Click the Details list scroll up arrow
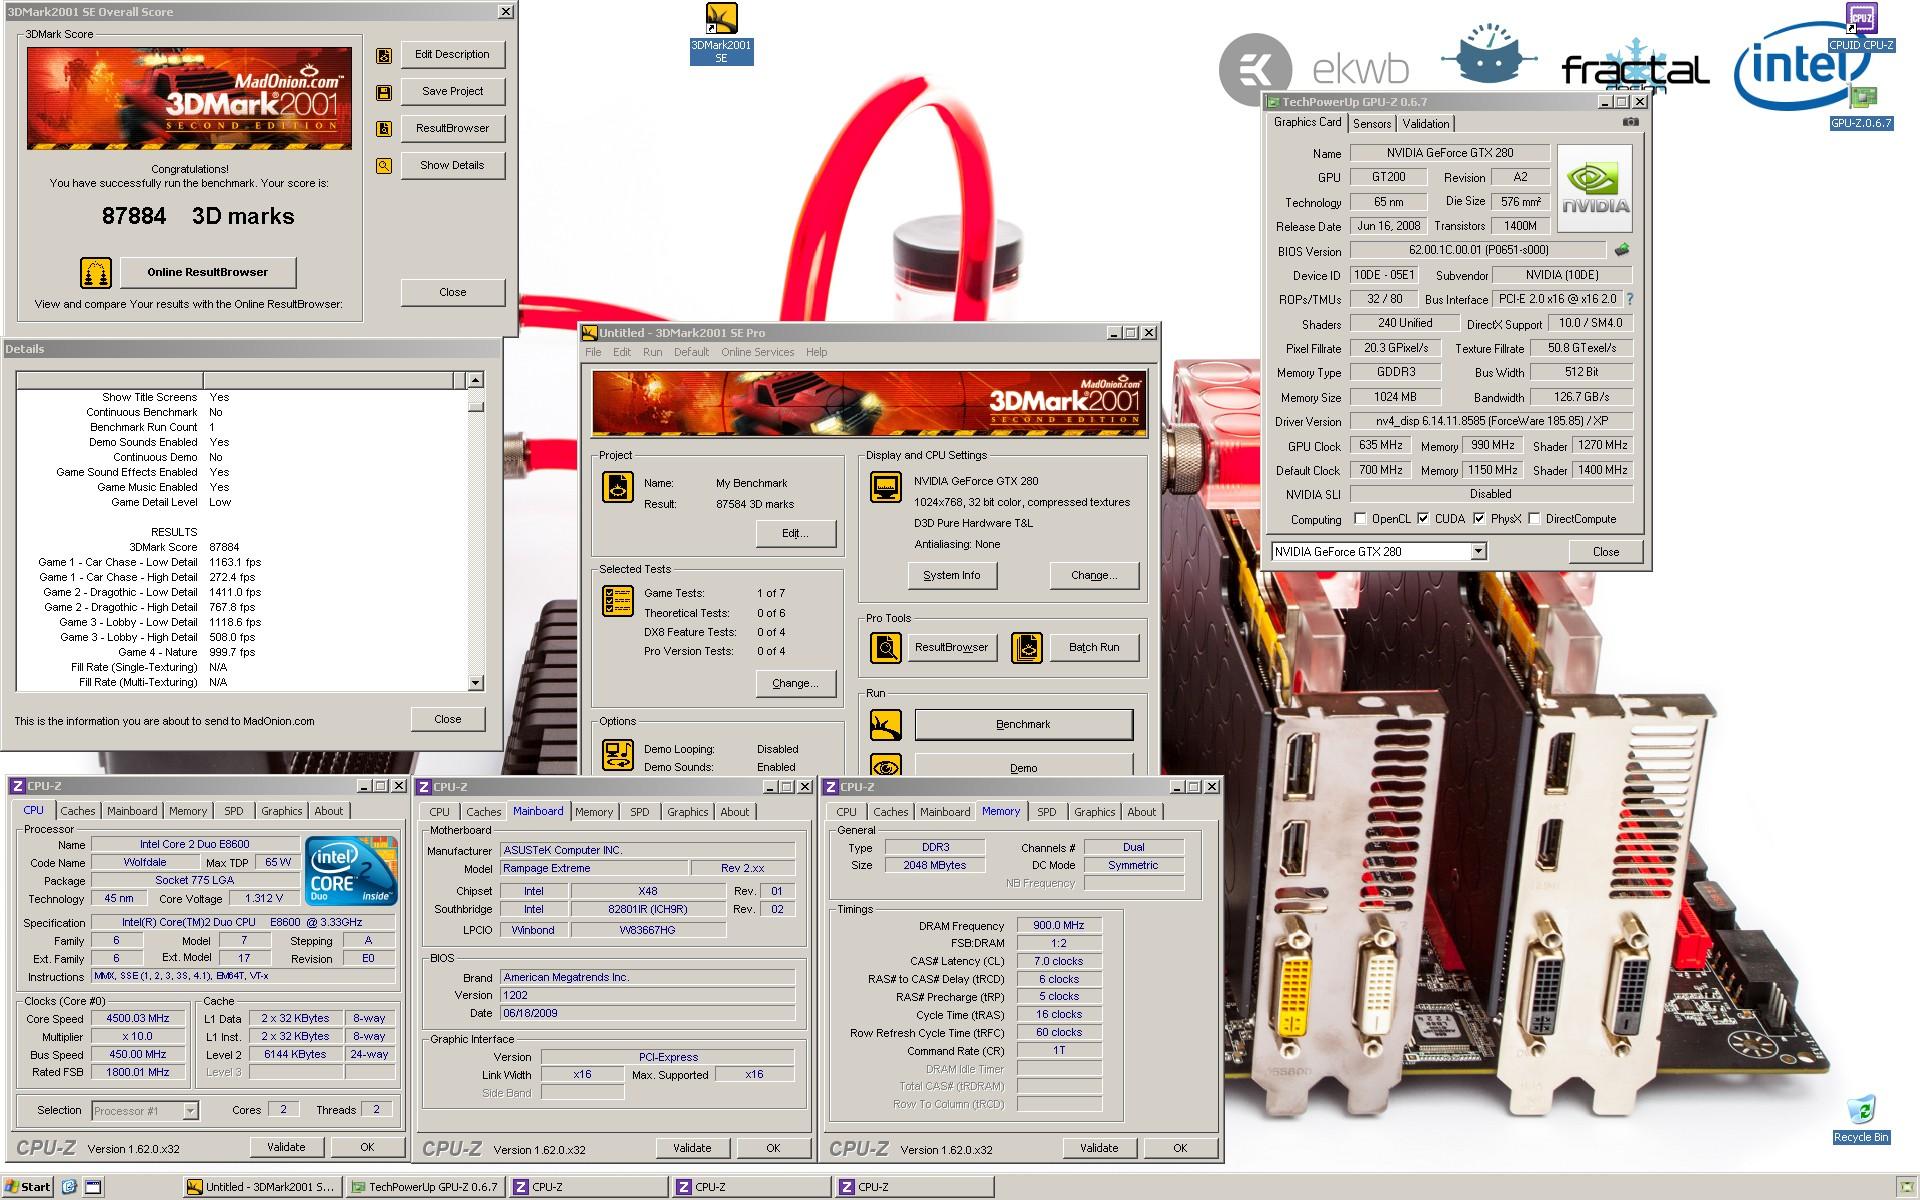 tap(475, 380)
